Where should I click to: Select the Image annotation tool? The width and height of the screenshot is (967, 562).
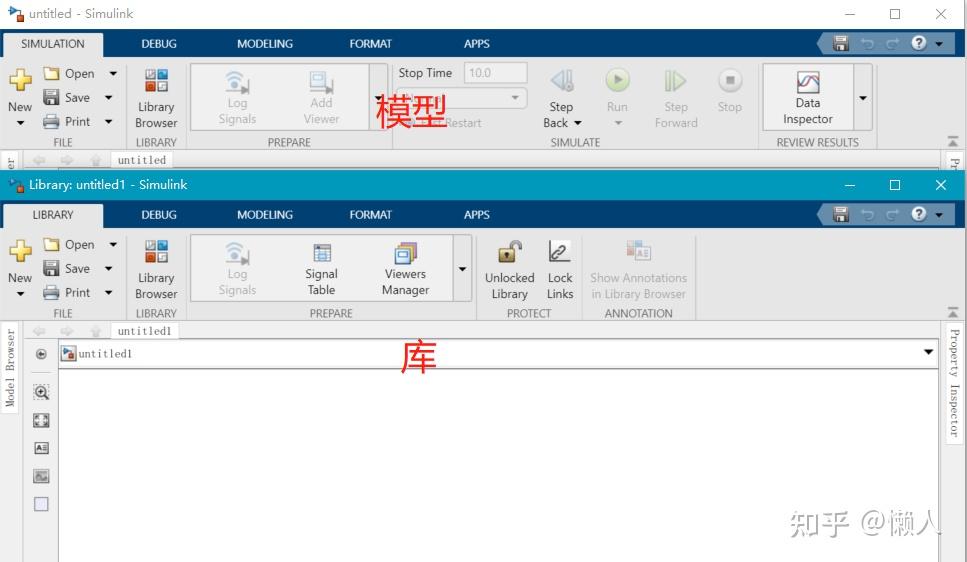click(41, 476)
